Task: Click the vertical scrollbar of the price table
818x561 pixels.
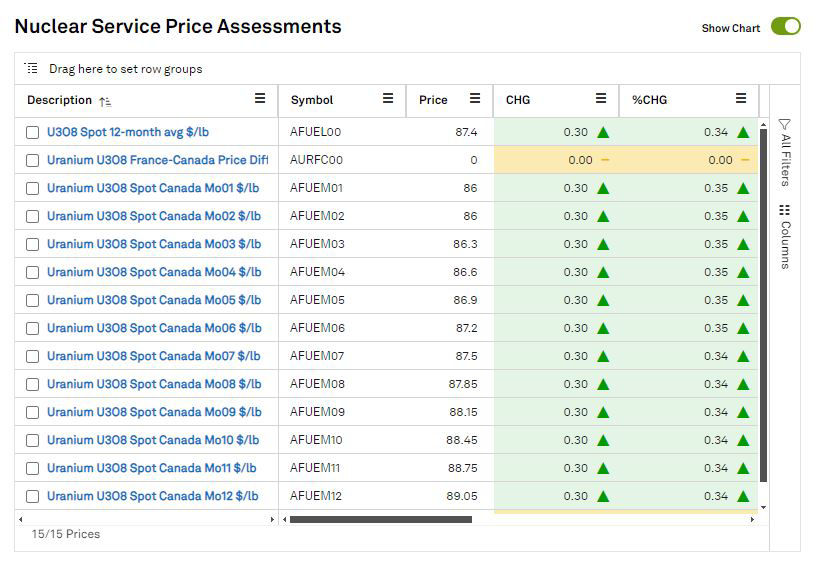Action: [x=764, y=300]
